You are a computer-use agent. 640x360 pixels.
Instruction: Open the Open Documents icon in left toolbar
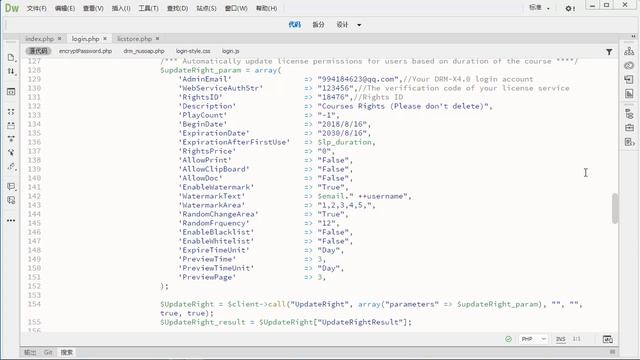11,58
